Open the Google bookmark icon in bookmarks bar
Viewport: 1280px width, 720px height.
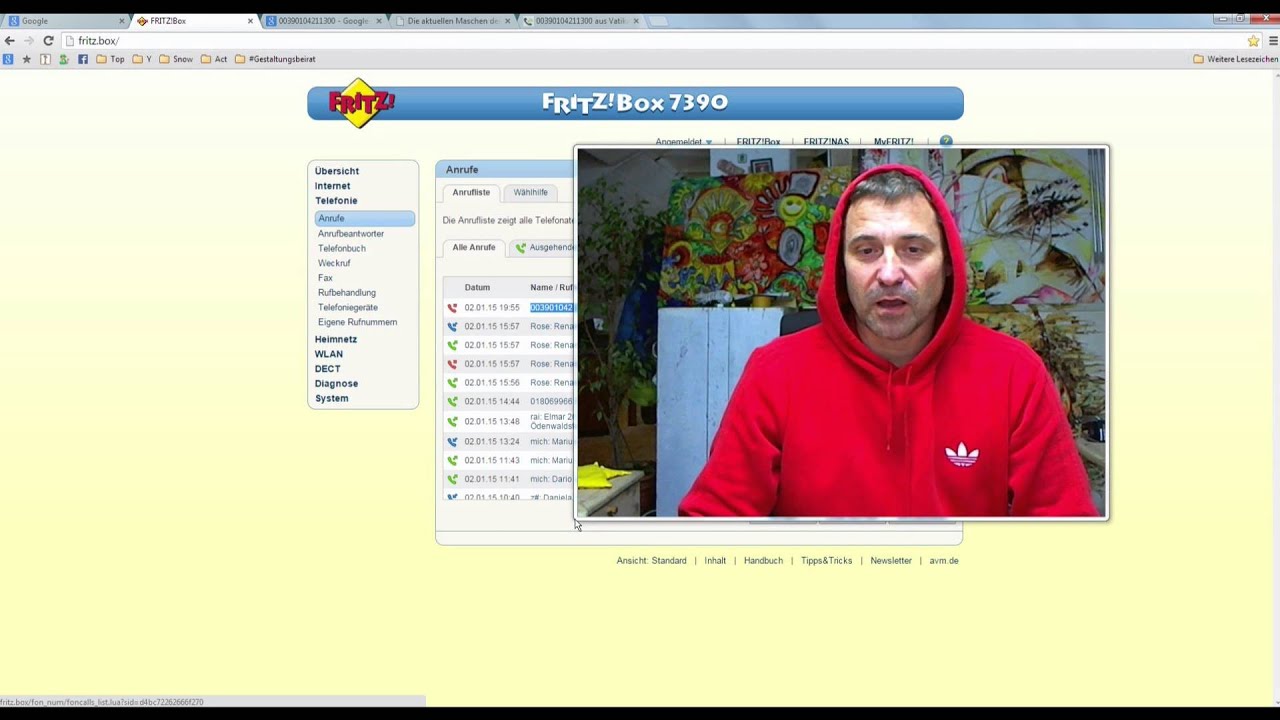[8, 59]
